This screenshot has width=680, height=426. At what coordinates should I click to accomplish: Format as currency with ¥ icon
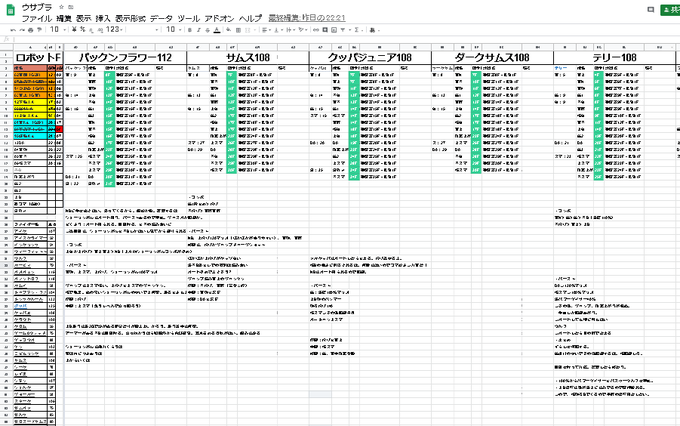(x=74, y=29)
